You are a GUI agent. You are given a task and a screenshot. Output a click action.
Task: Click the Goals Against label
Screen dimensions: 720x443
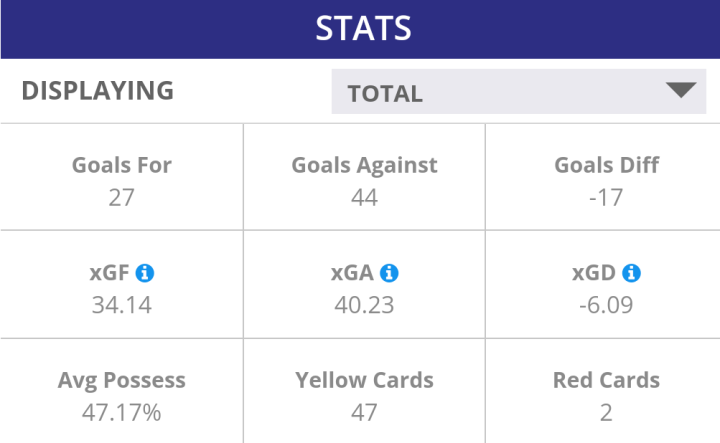(364, 165)
